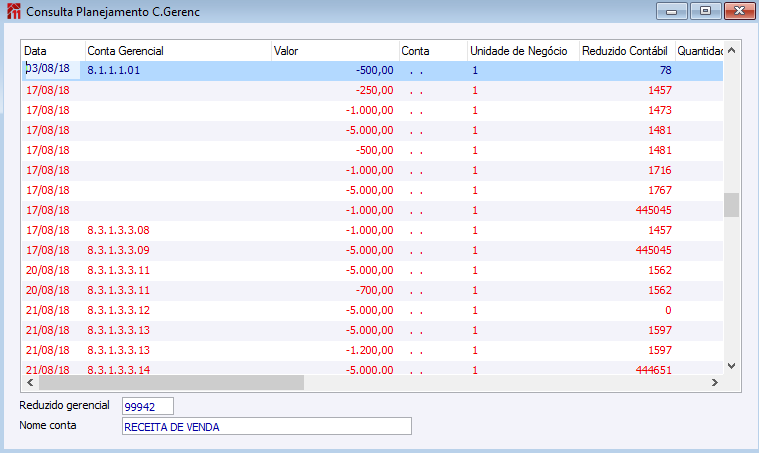Click the horizontal scrollbar right arrow
759x453 pixels.
coord(715,383)
